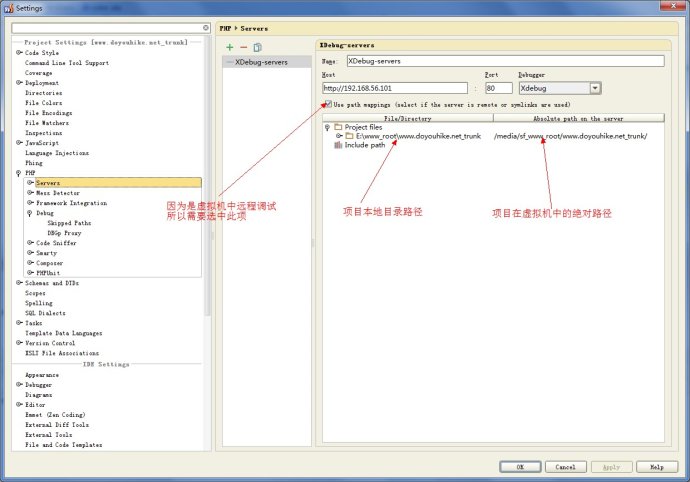The image size is (690, 482).
Task: Open Appearance IDE settings
Action: (42, 375)
